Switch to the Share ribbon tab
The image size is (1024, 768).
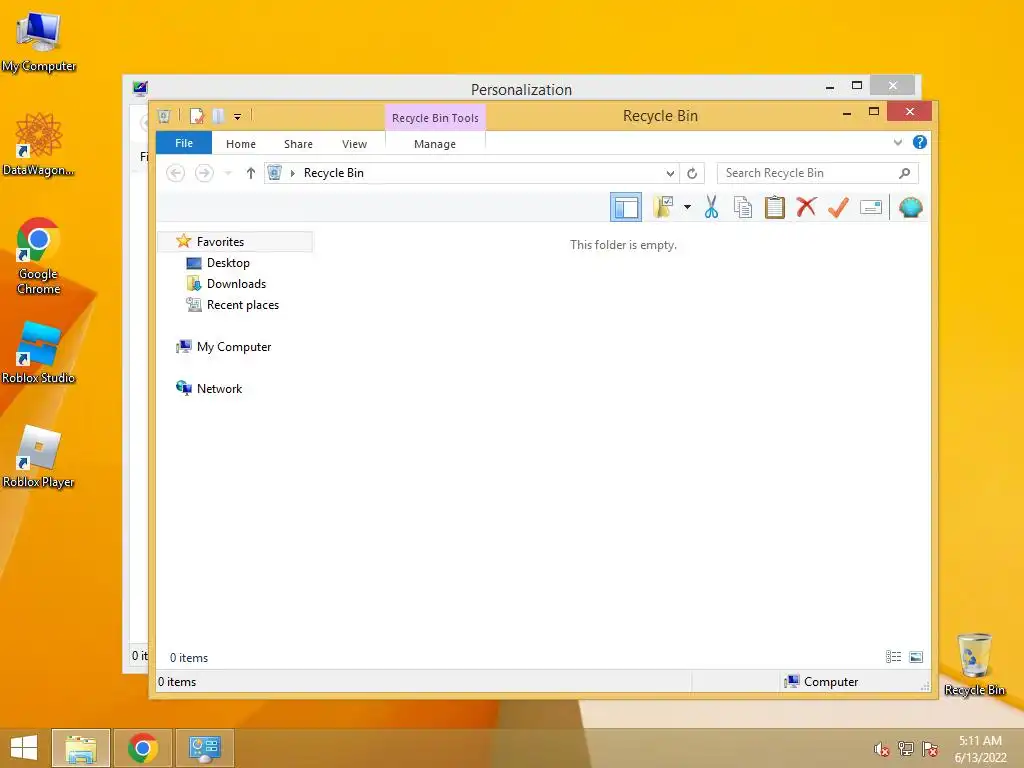pyautogui.click(x=298, y=144)
